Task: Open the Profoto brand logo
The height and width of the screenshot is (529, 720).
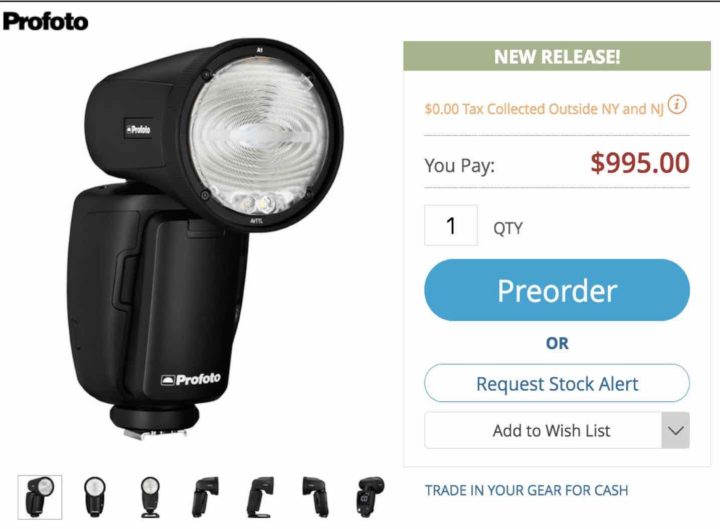Action: 45,22
